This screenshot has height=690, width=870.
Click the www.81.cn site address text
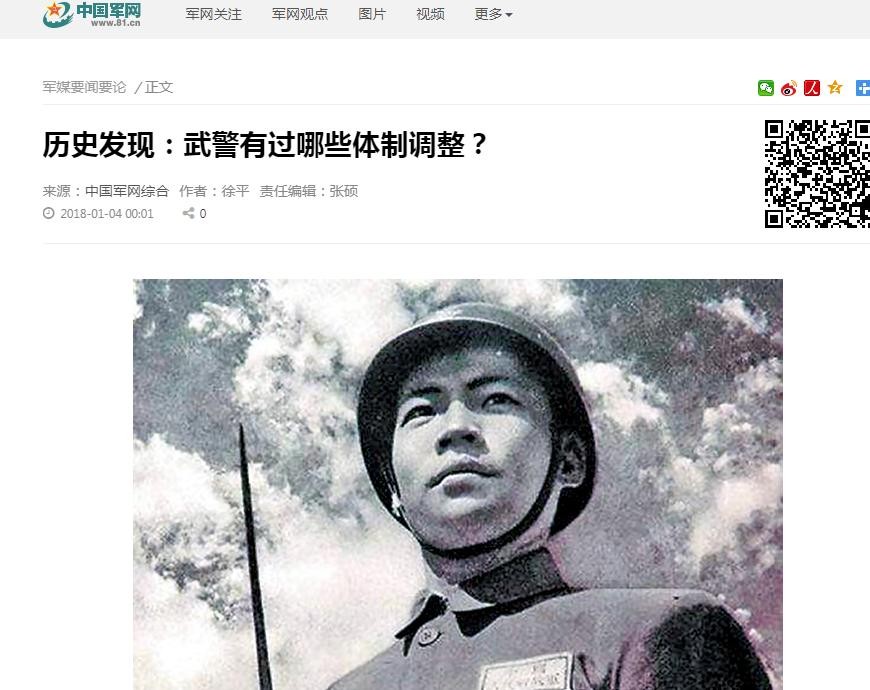pos(115,23)
